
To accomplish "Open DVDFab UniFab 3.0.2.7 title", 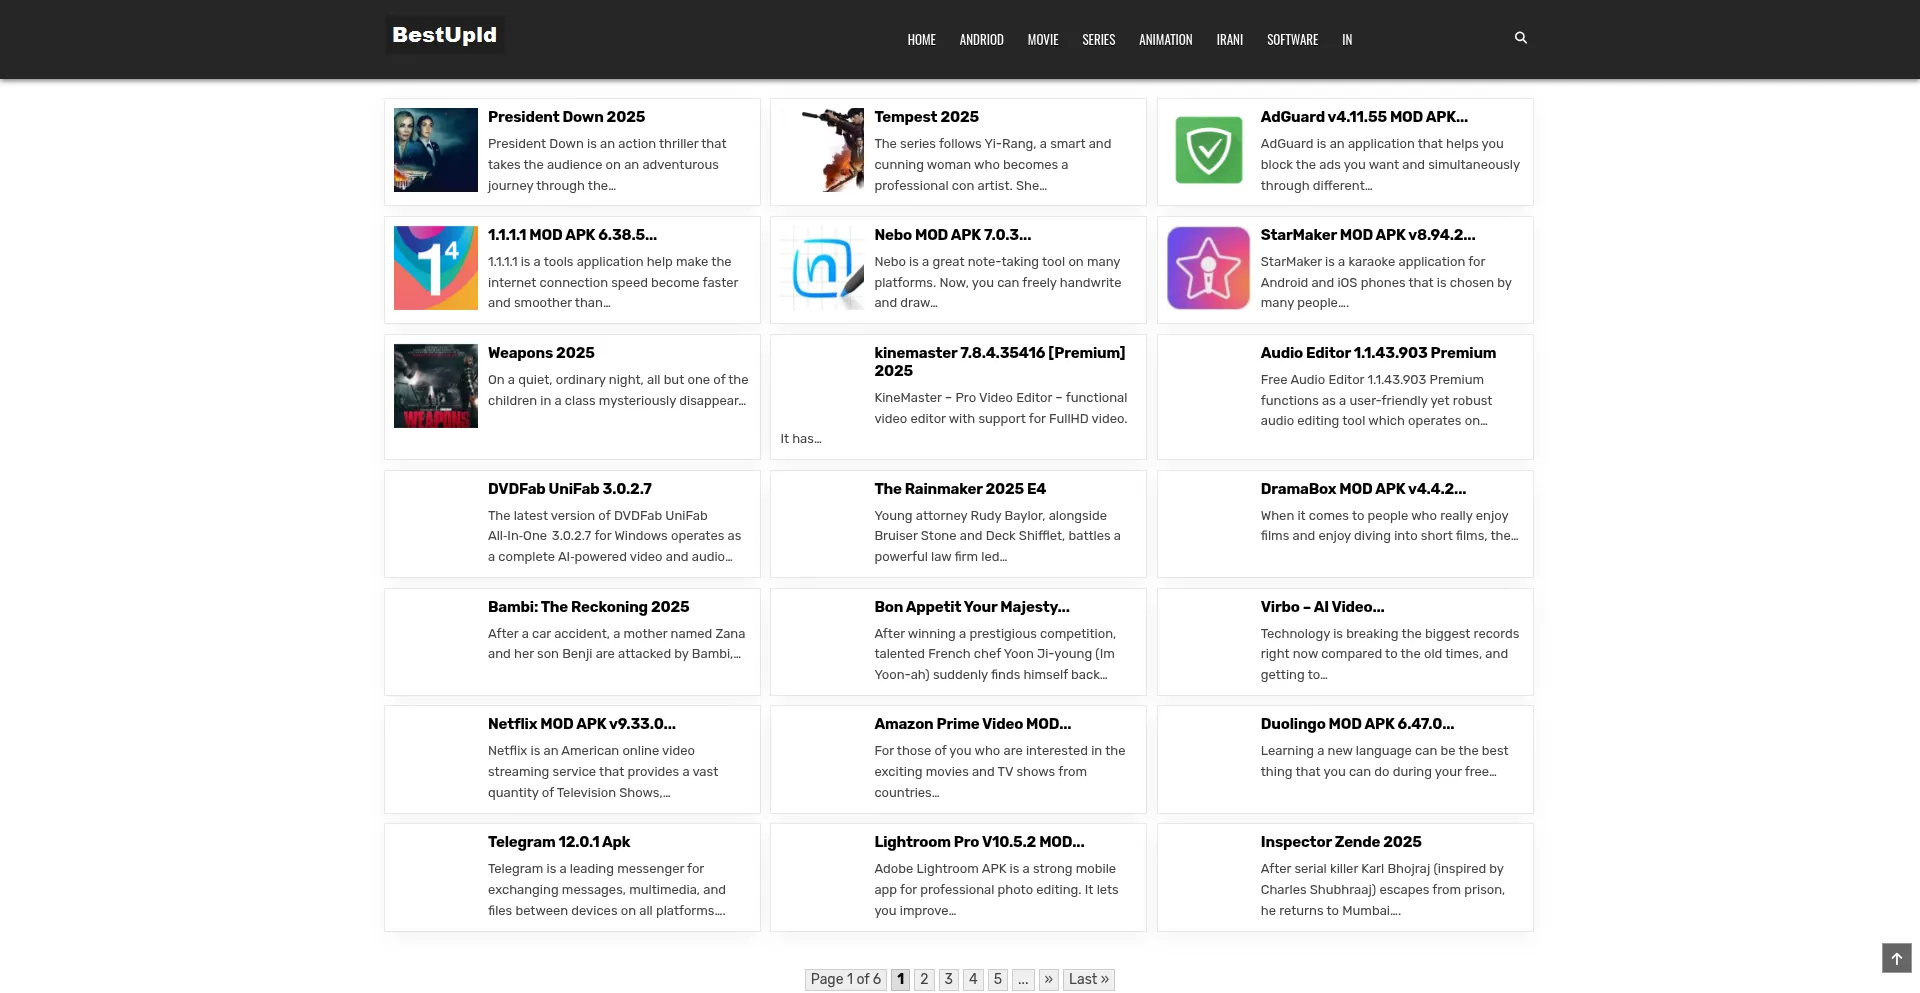I will pyautogui.click(x=569, y=489).
